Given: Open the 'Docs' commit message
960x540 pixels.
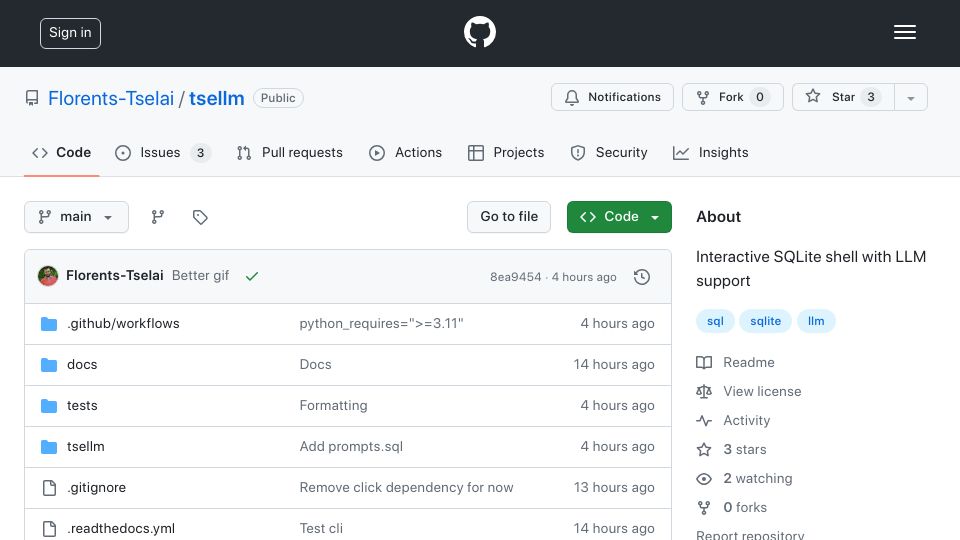Looking at the screenshot, I should point(315,364).
